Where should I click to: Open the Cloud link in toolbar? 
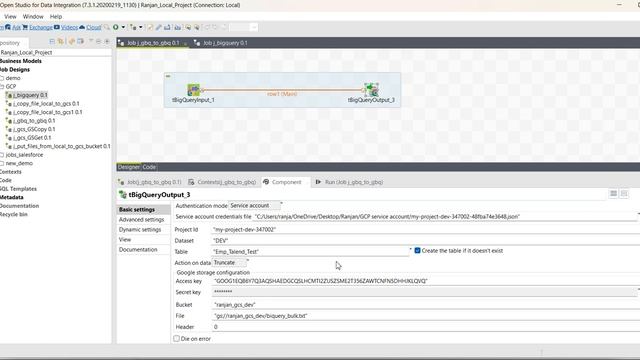tap(93, 27)
